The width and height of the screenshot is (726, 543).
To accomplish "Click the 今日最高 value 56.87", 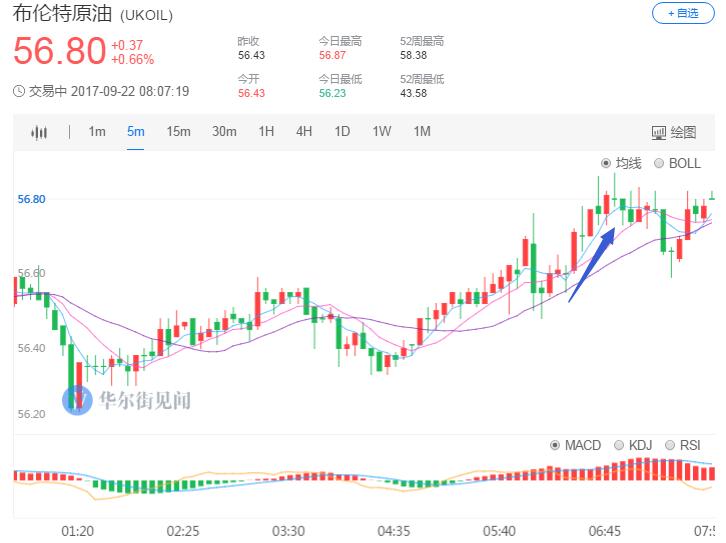I will point(332,56).
